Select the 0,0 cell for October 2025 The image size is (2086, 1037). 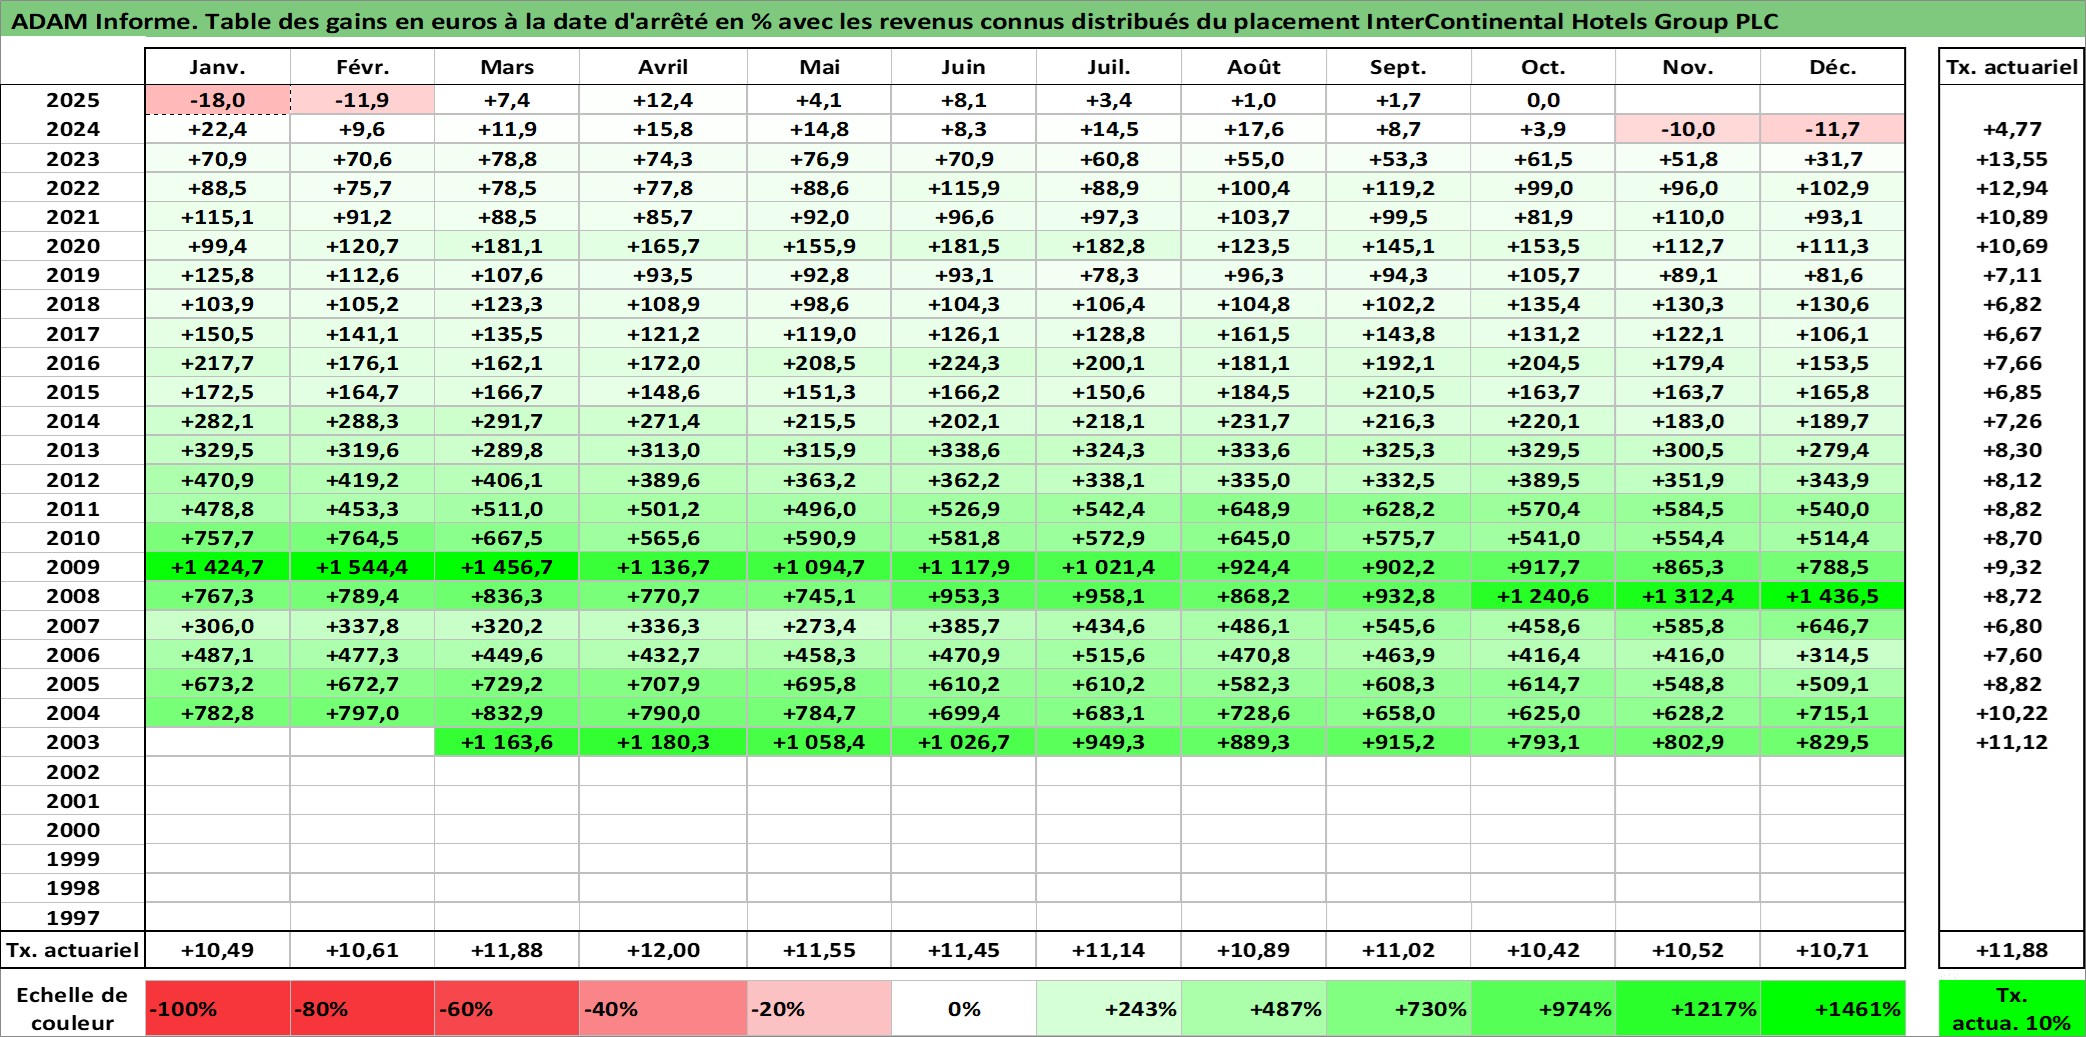pyautogui.click(x=1543, y=100)
